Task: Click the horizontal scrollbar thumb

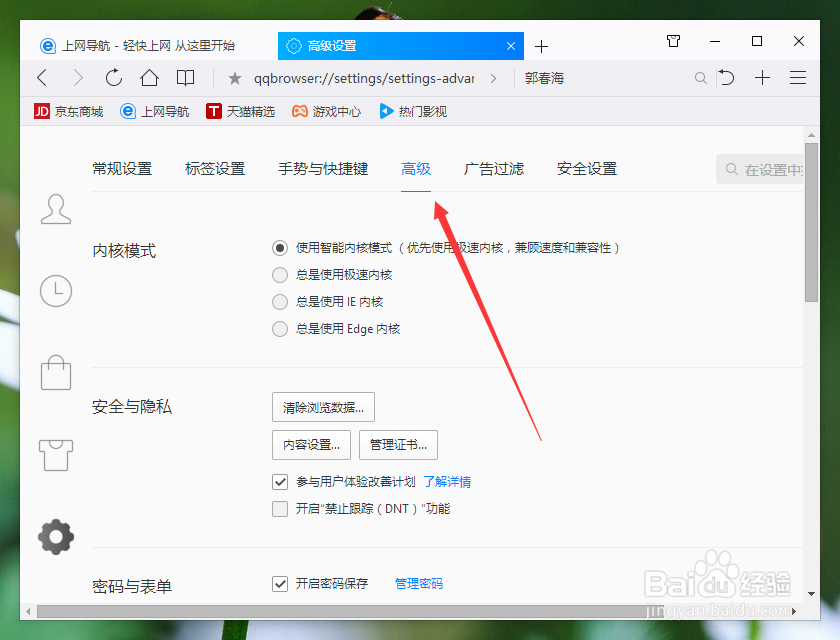Action: [350, 611]
